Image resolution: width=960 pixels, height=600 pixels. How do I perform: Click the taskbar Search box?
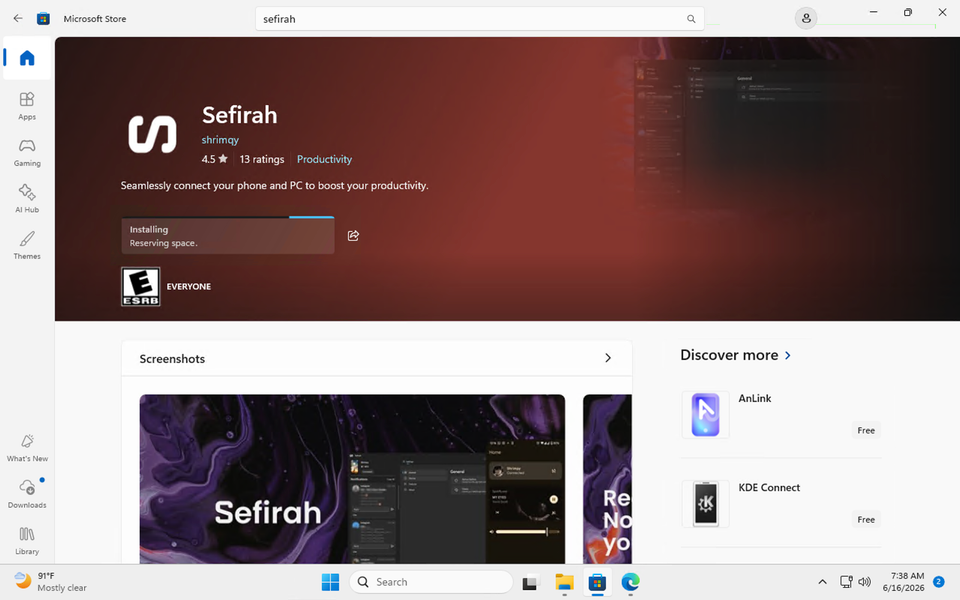click(x=431, y=582)
